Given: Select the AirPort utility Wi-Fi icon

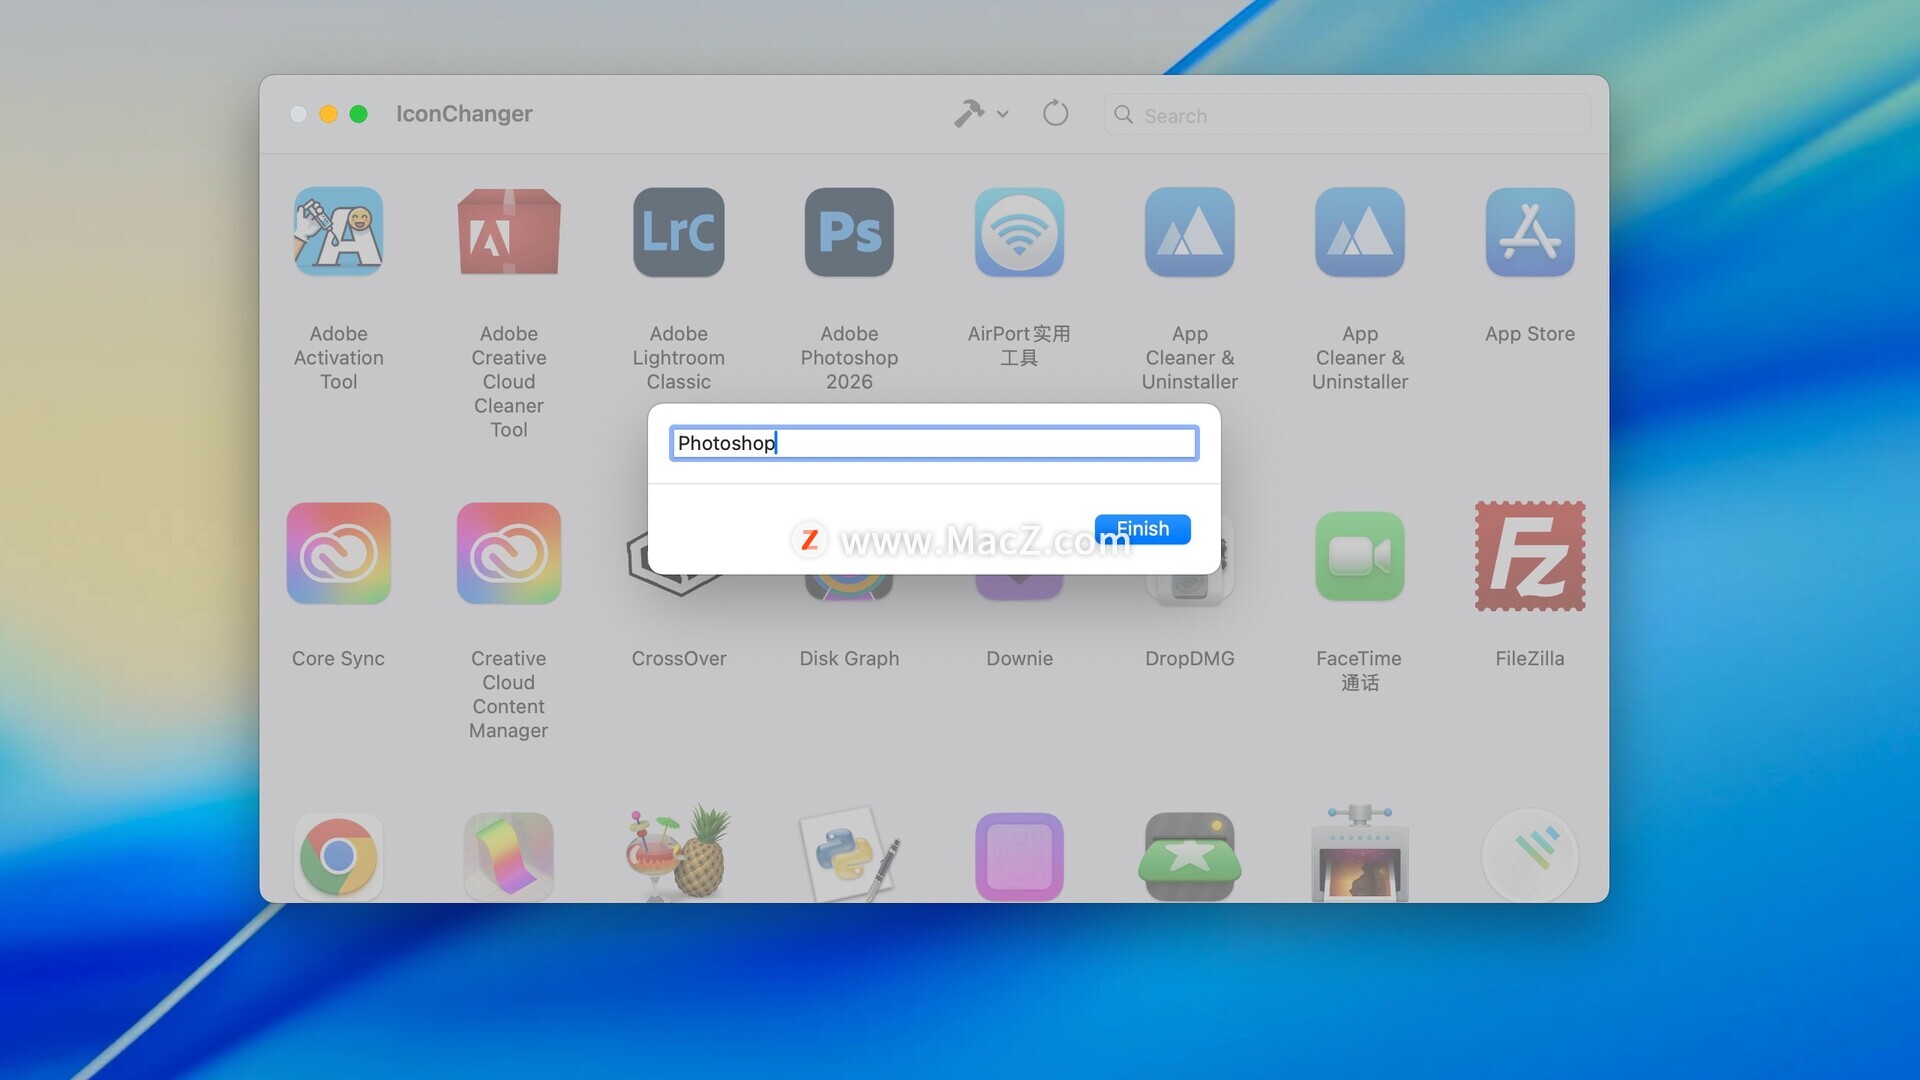Looking at the screenshot, I should (1019, 232).
